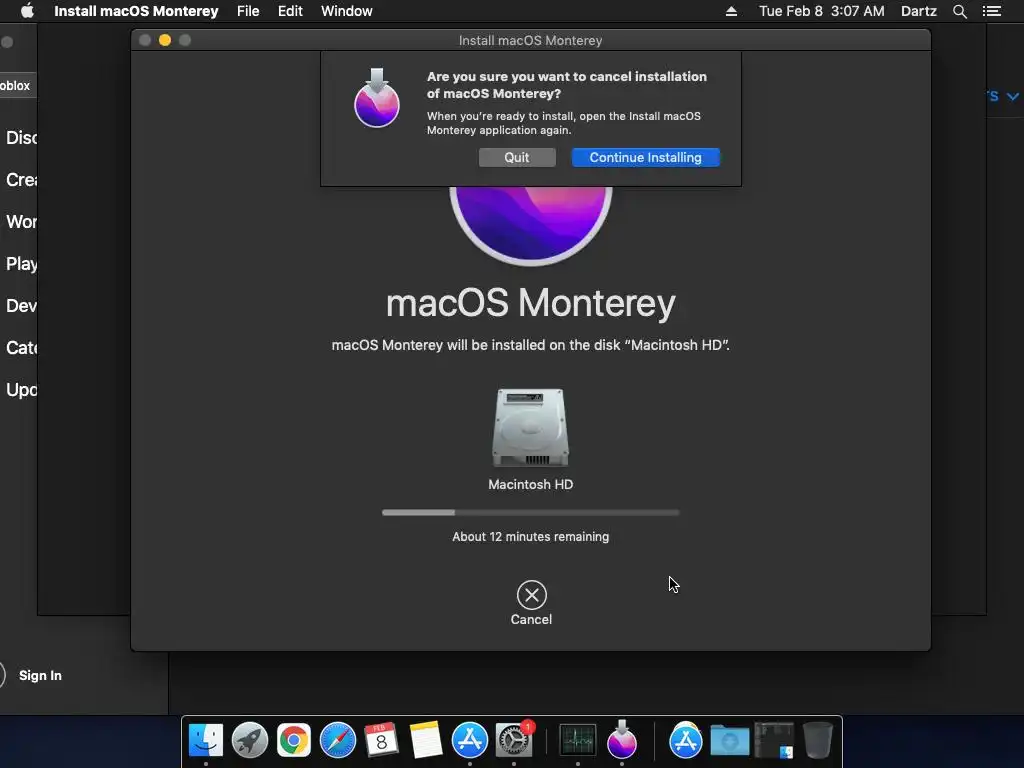
Task: Click the eject icon in the menu bar
Action: coord(731,11)
